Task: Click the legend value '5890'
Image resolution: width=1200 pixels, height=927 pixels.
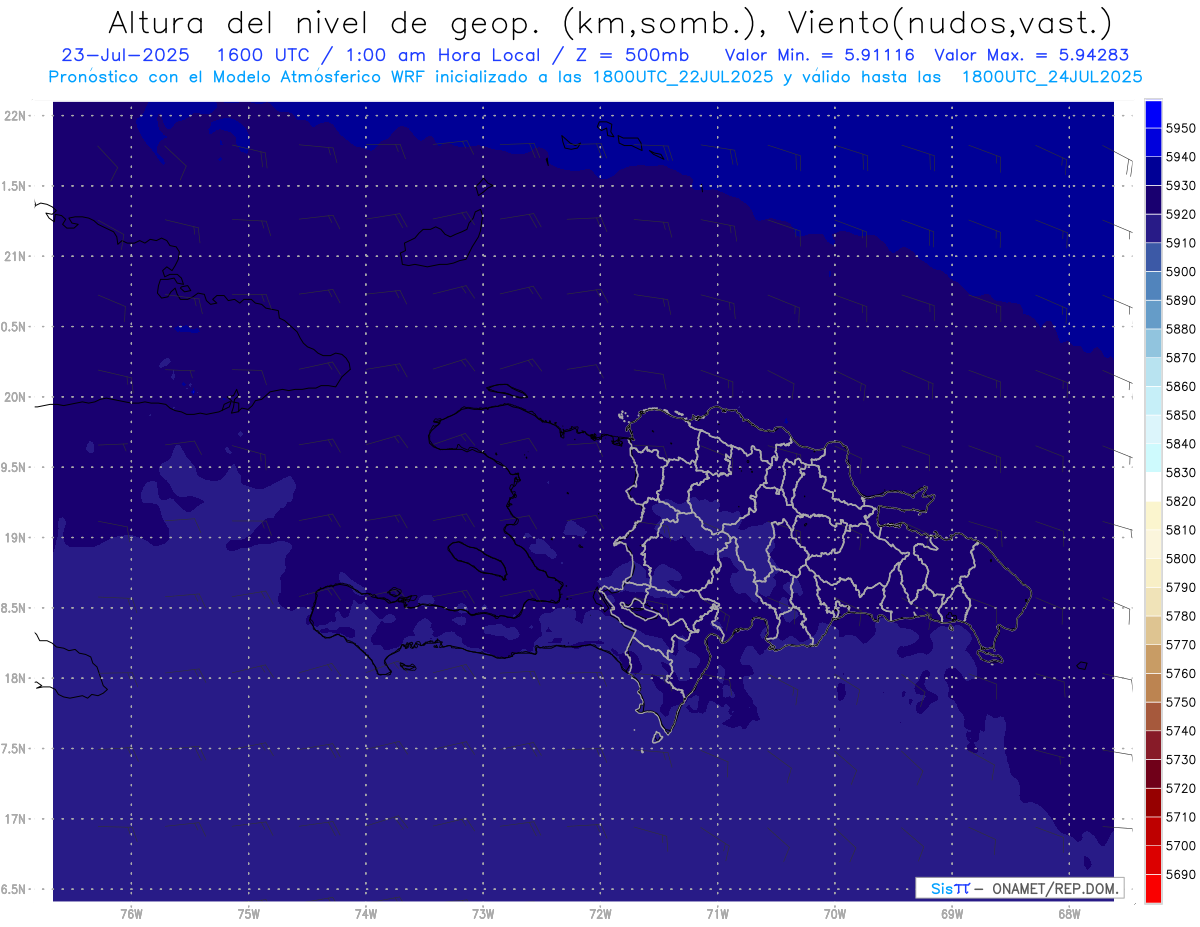Action: (x=1181, y=300)
